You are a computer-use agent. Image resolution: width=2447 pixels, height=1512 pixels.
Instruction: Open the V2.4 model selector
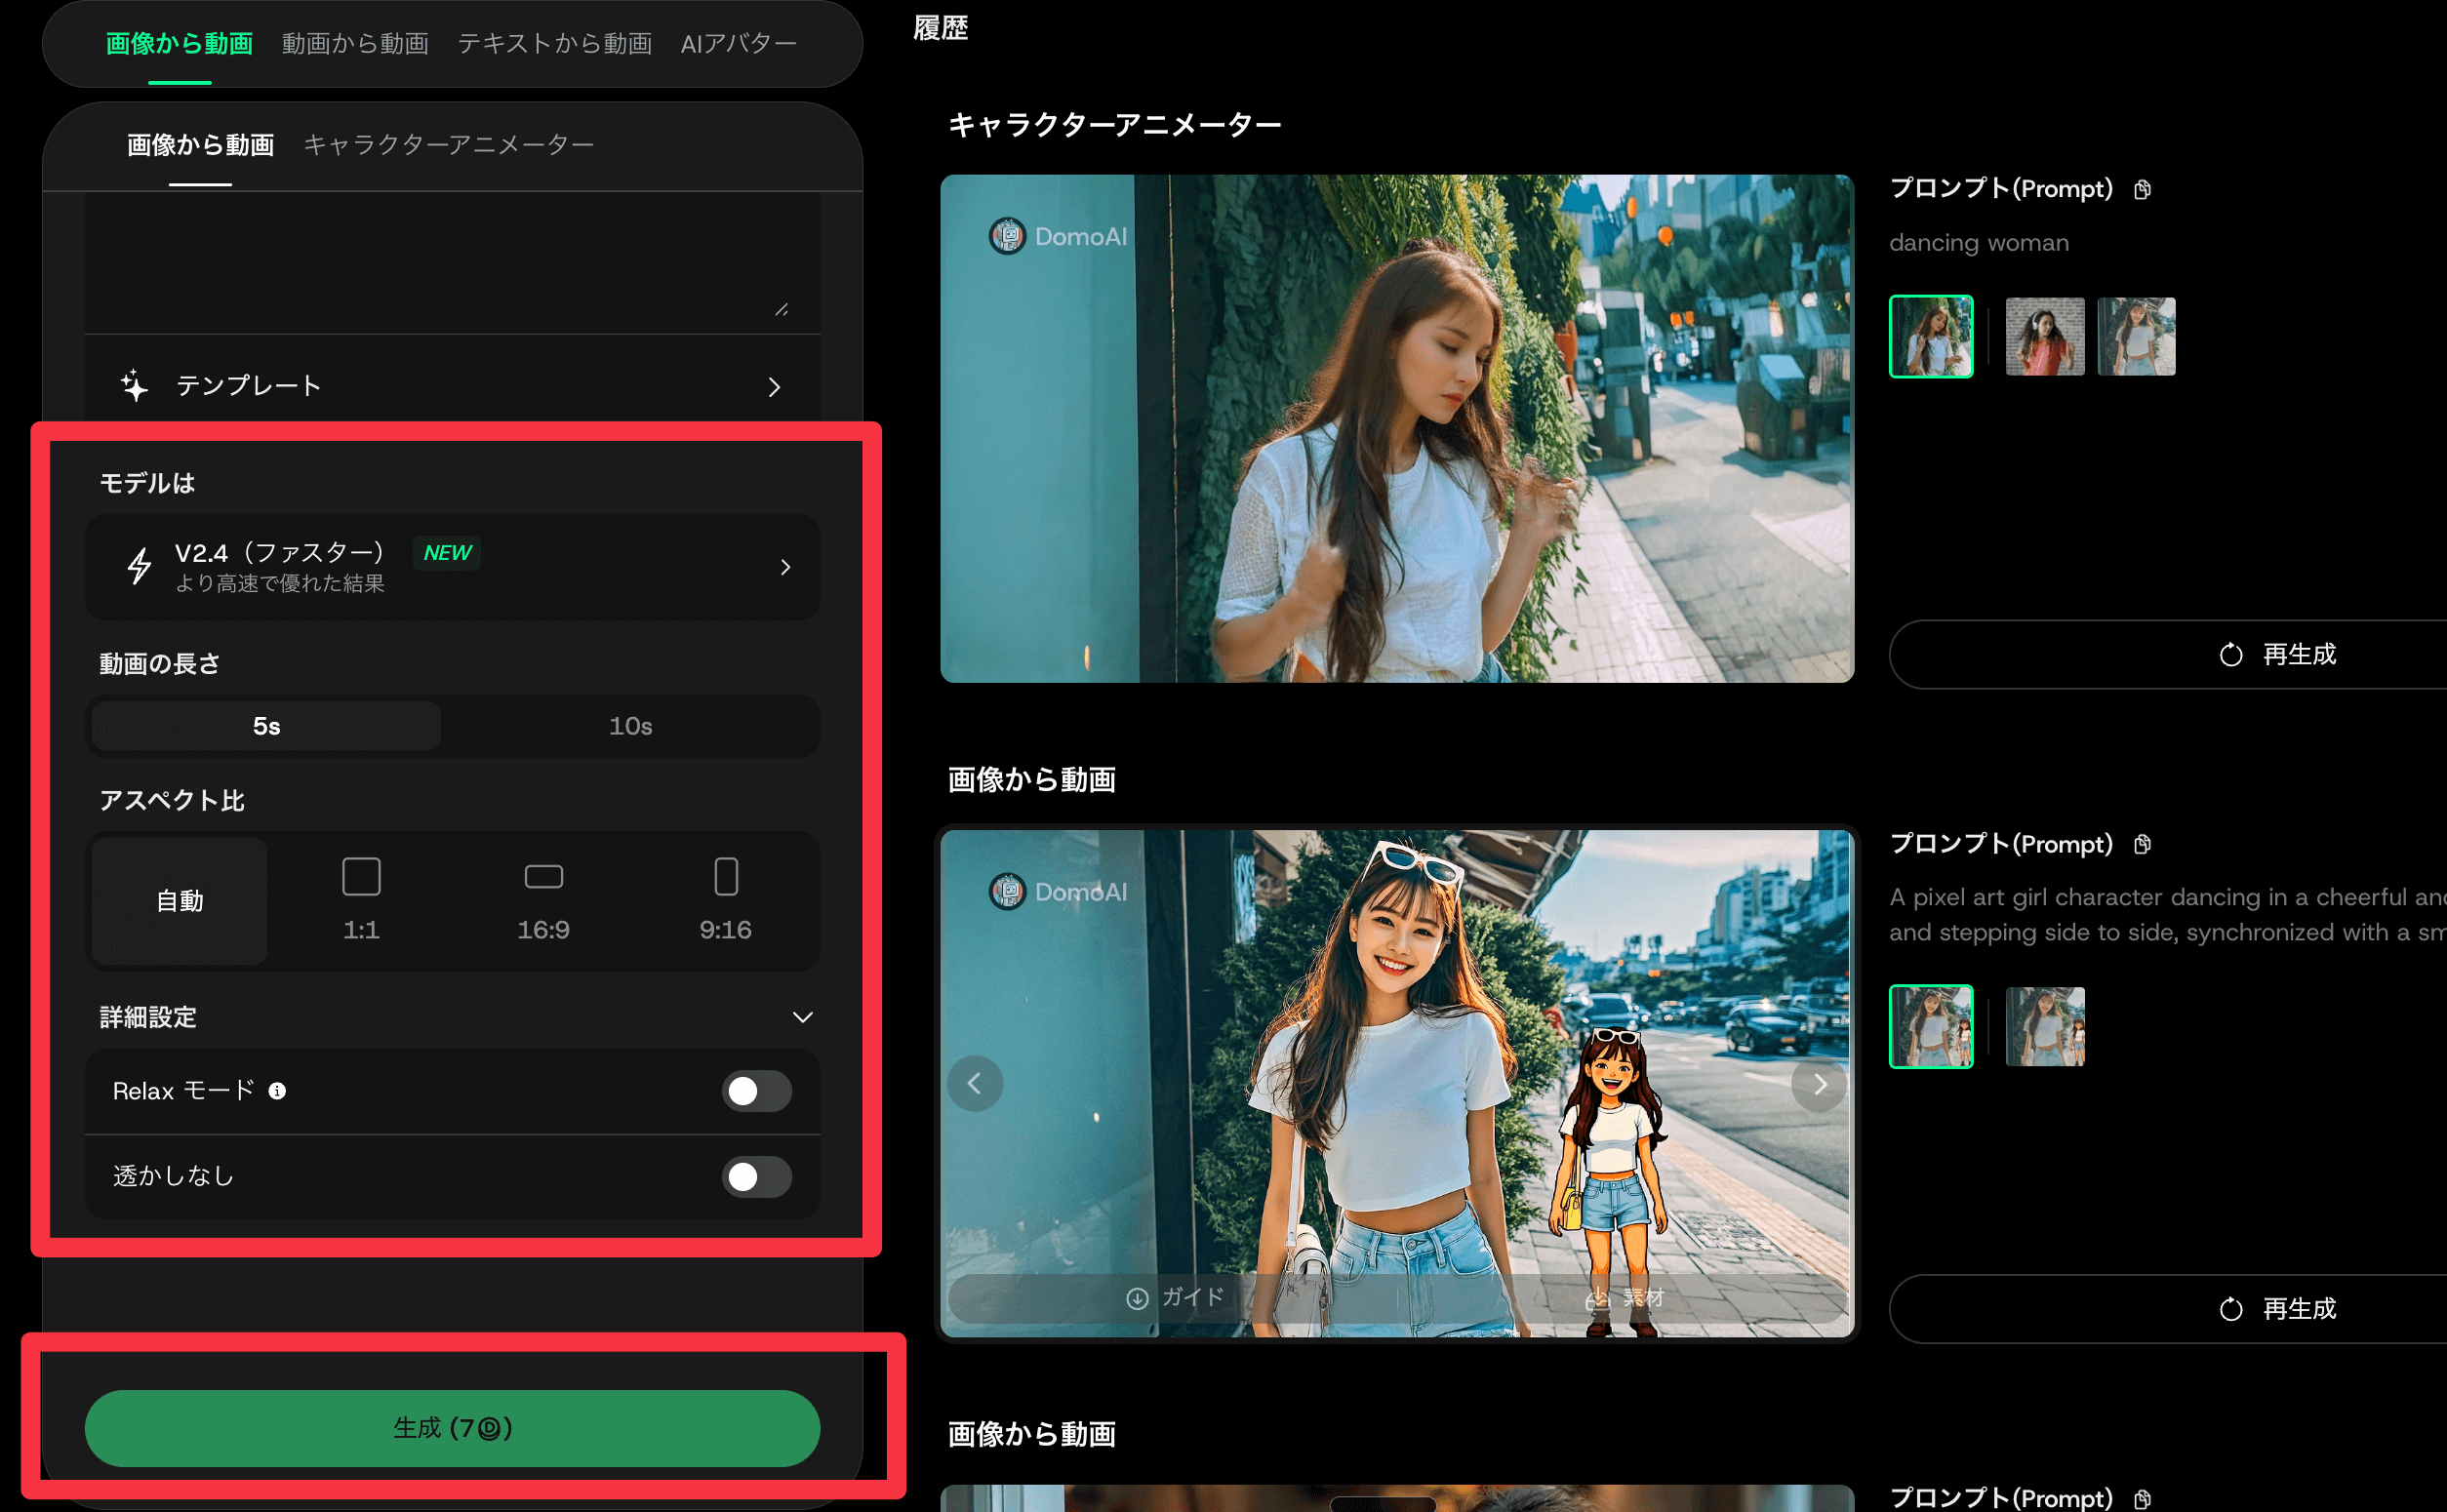(x=452, y=567)
